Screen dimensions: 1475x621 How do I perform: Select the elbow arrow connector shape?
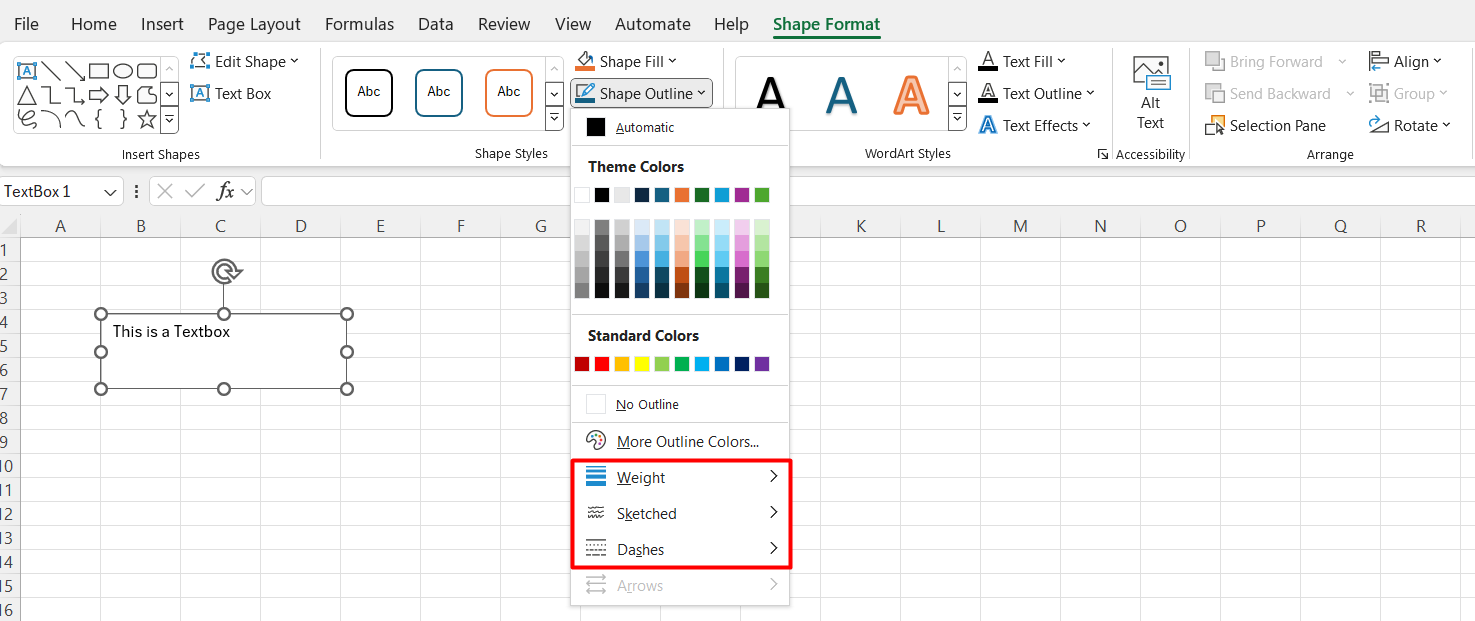coord(75,95)
